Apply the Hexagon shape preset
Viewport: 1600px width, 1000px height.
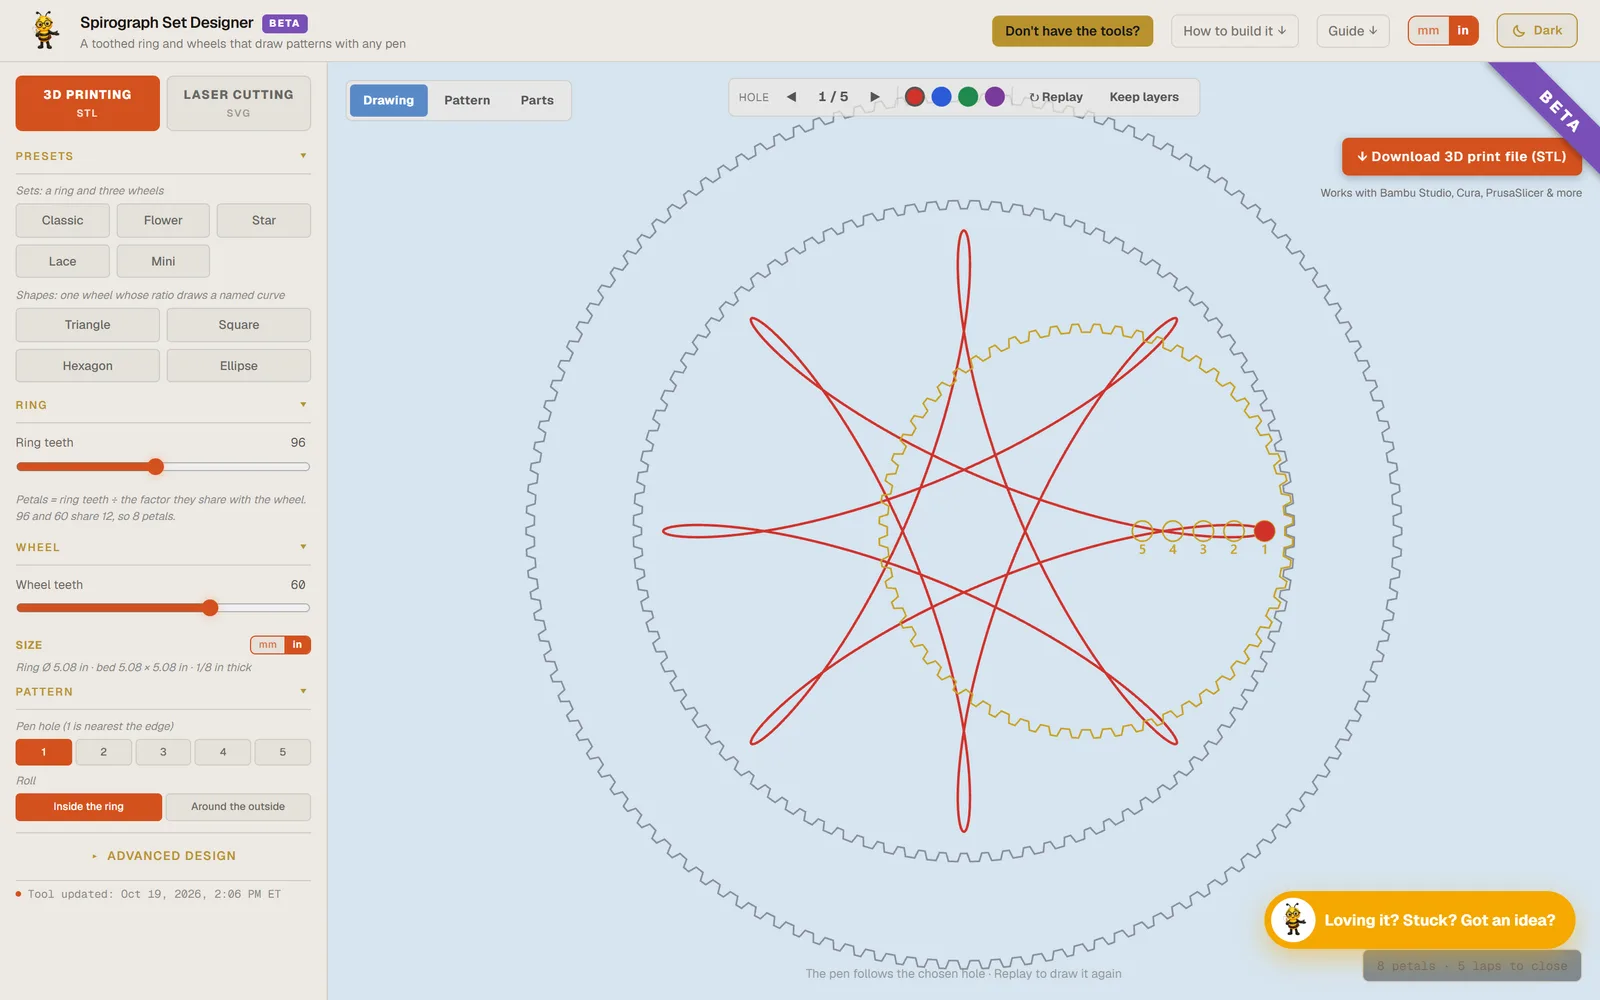pos(88,366)
